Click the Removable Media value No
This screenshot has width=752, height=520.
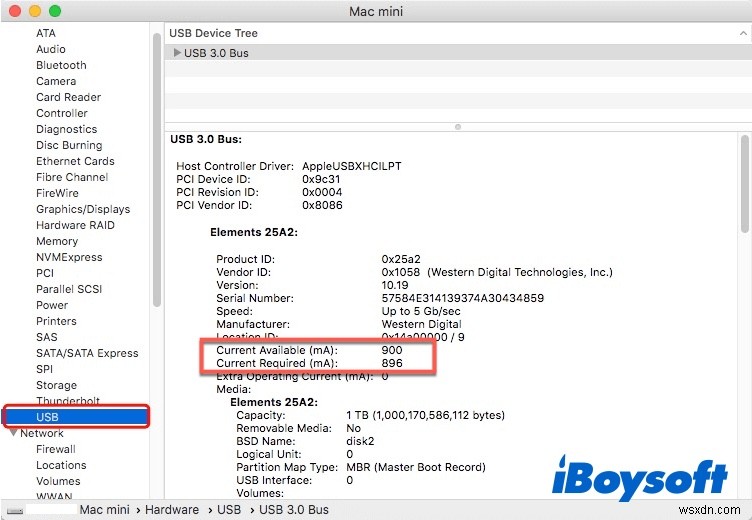point(353,428)
